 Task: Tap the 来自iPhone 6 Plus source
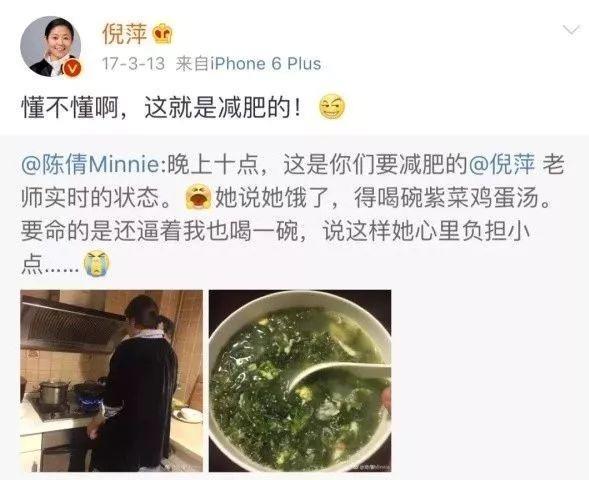248,64
